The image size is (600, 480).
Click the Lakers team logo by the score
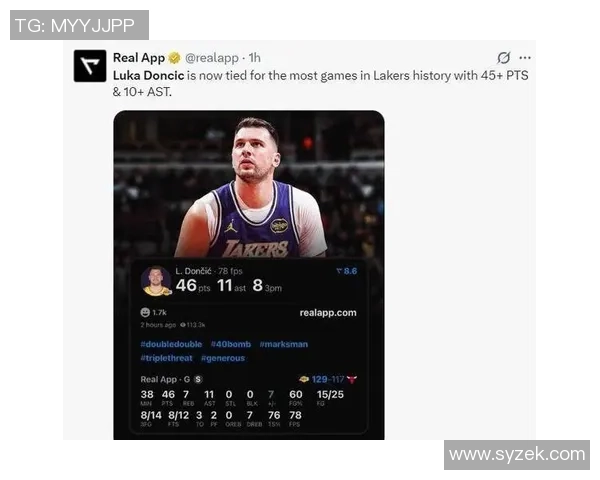click(304, 379)
